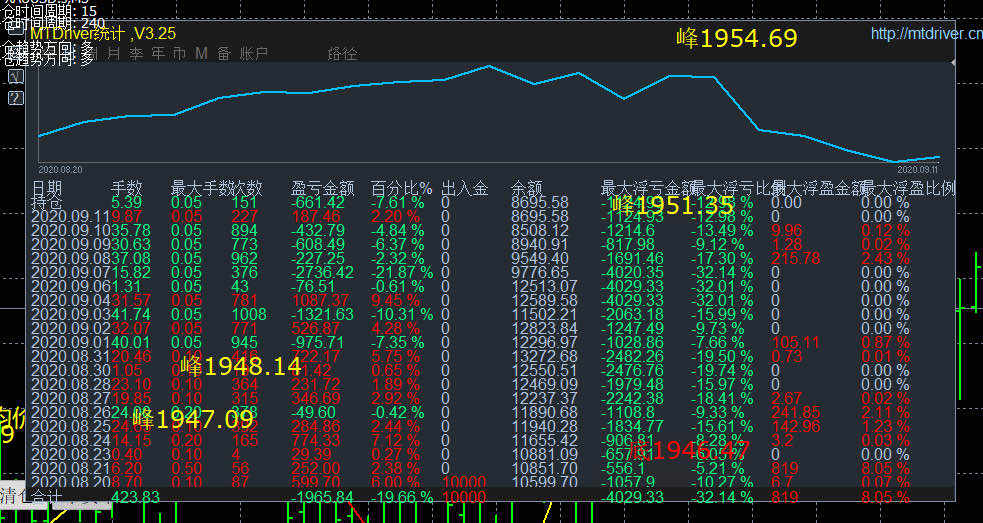This screenshot has width=983, height=523.
Task: Click max floating profit 215.78
Action: coord(796,258)
